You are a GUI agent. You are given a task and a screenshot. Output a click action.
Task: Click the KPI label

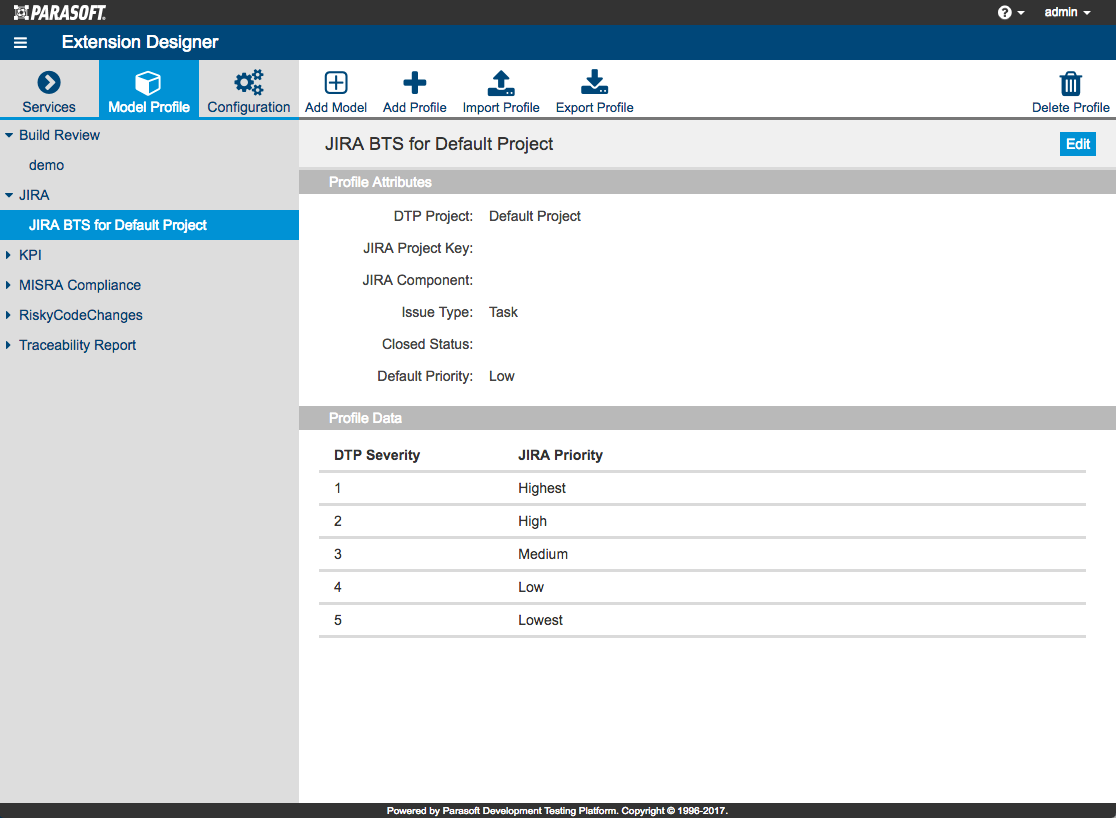(30, 255)
